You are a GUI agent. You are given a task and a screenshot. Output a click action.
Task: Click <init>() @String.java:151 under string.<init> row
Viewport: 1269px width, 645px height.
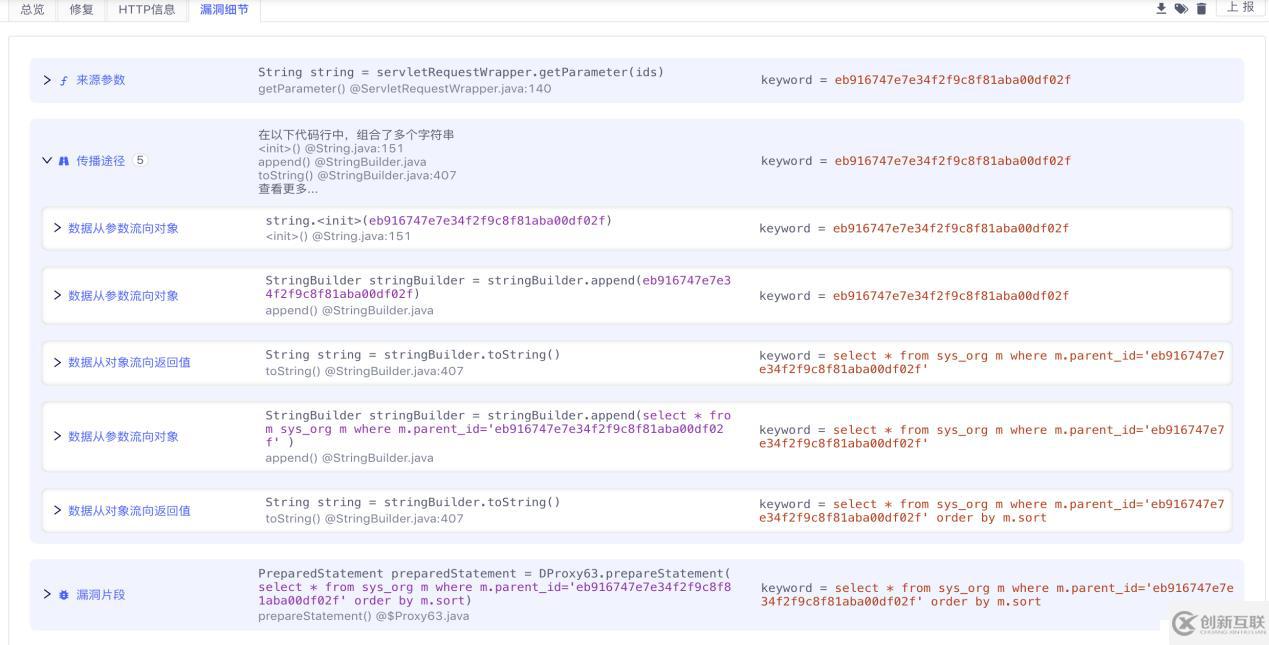[x=338, y=237]
